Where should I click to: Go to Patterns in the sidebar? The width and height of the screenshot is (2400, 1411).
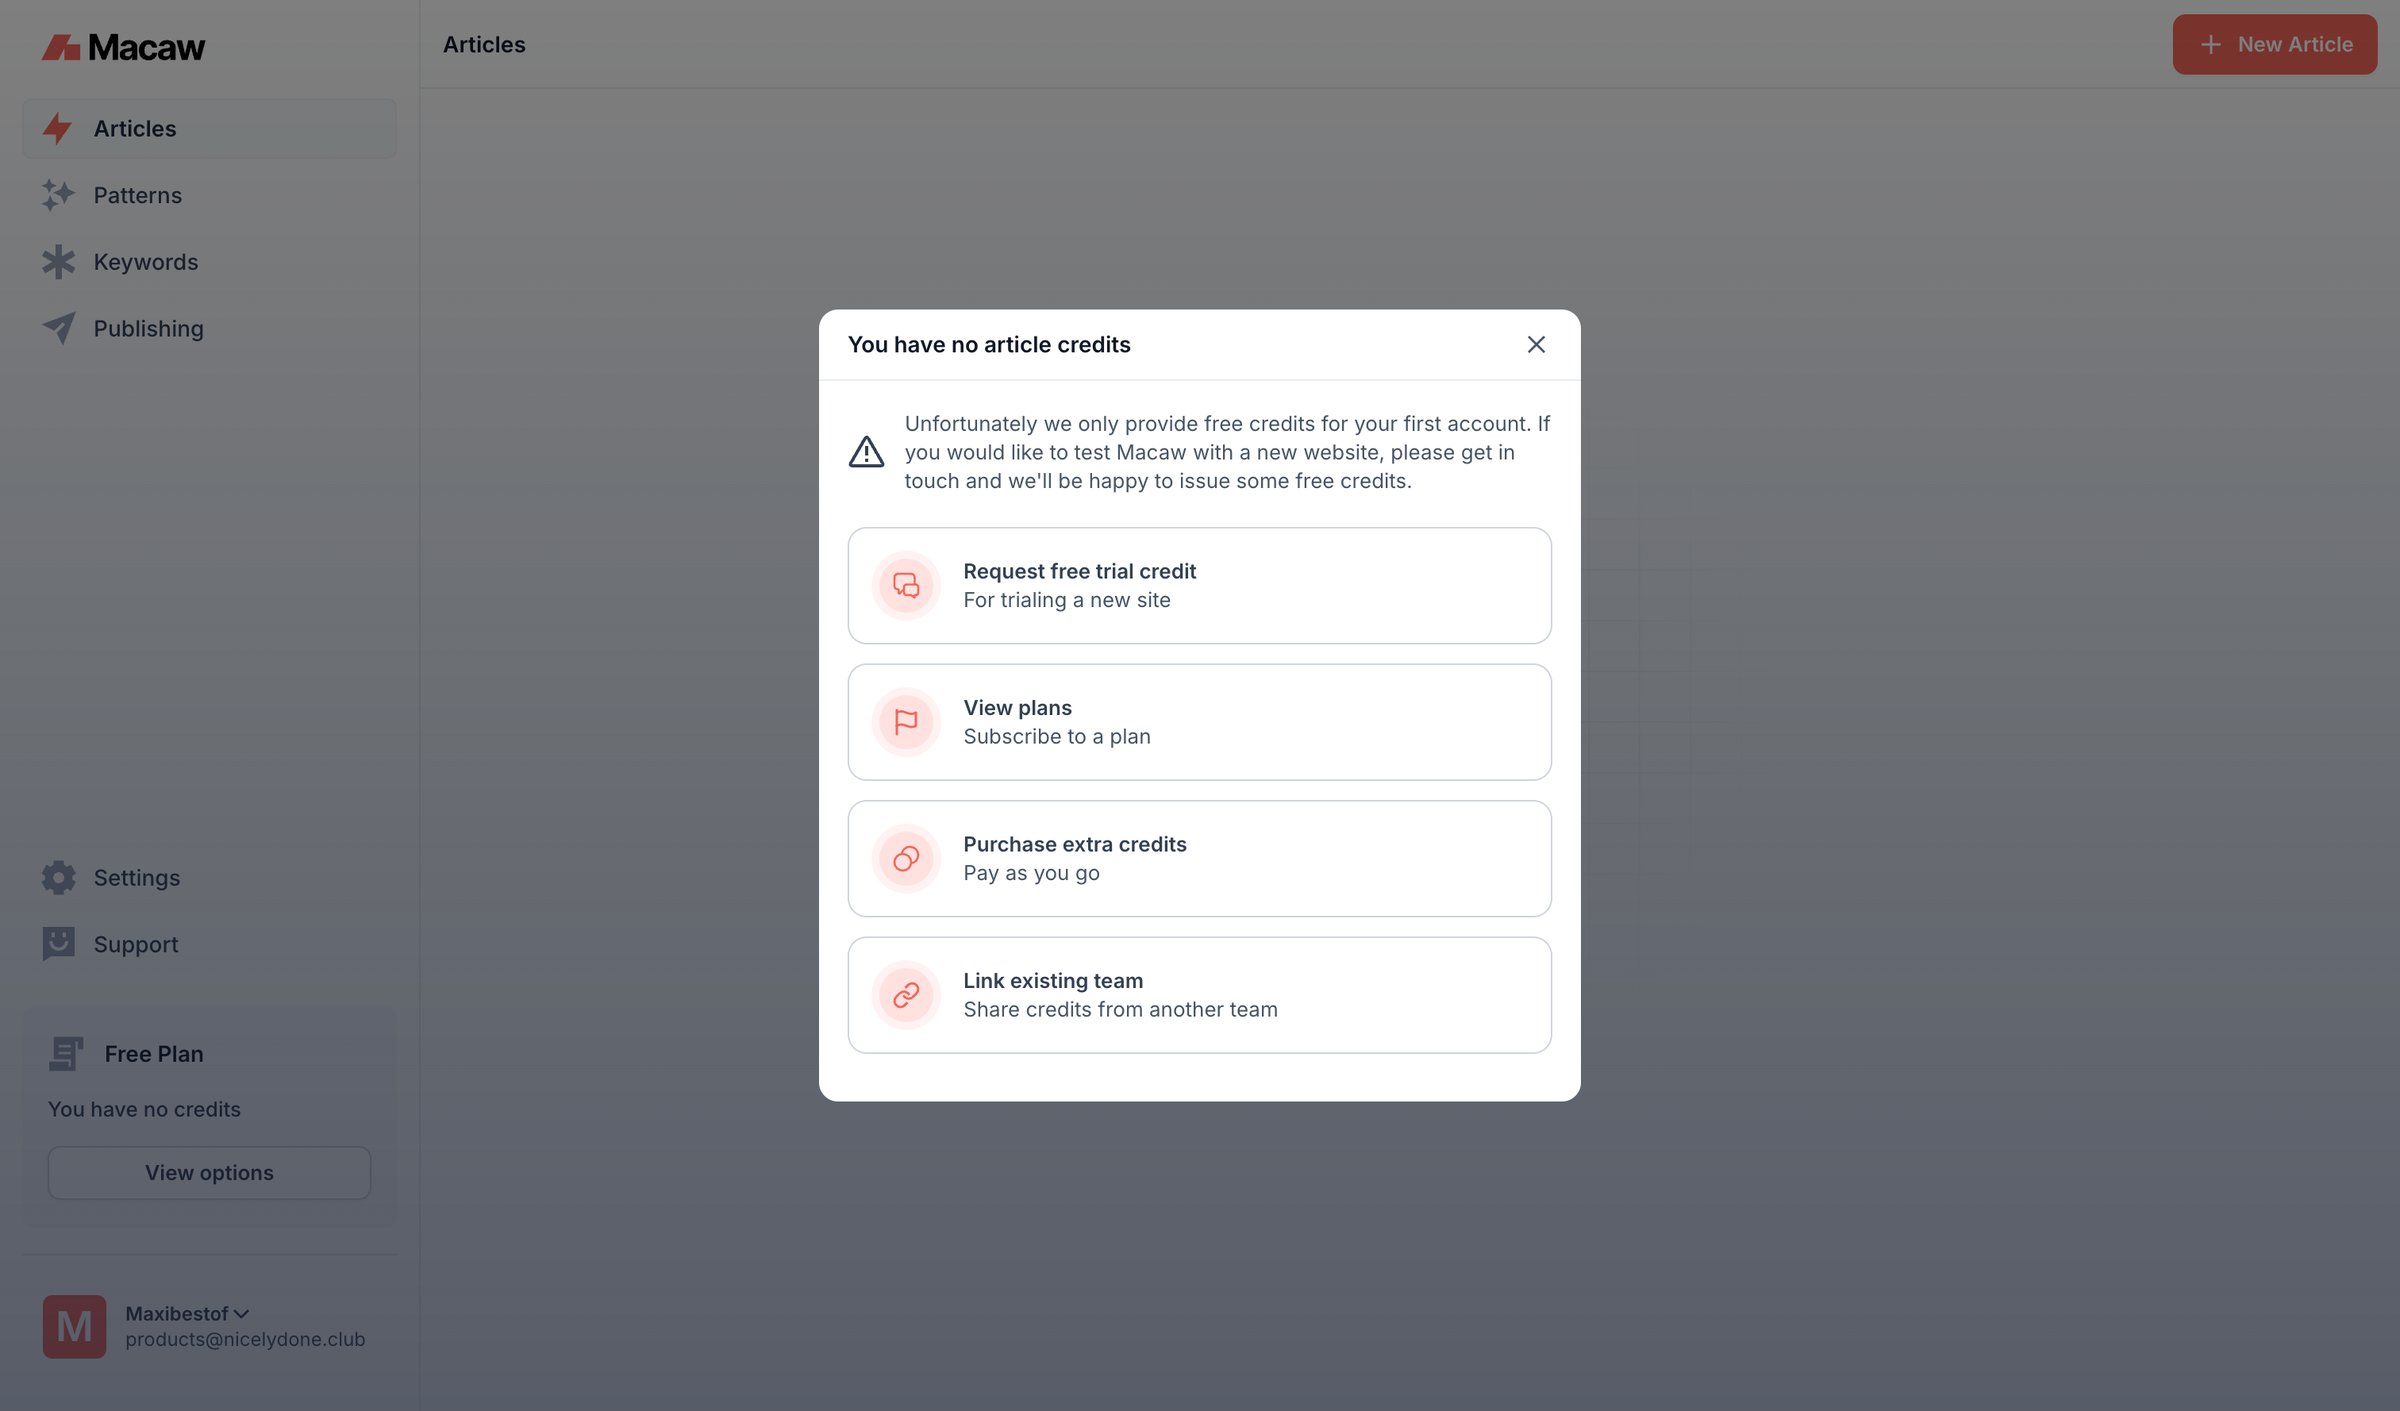click(x=209, y=195)
